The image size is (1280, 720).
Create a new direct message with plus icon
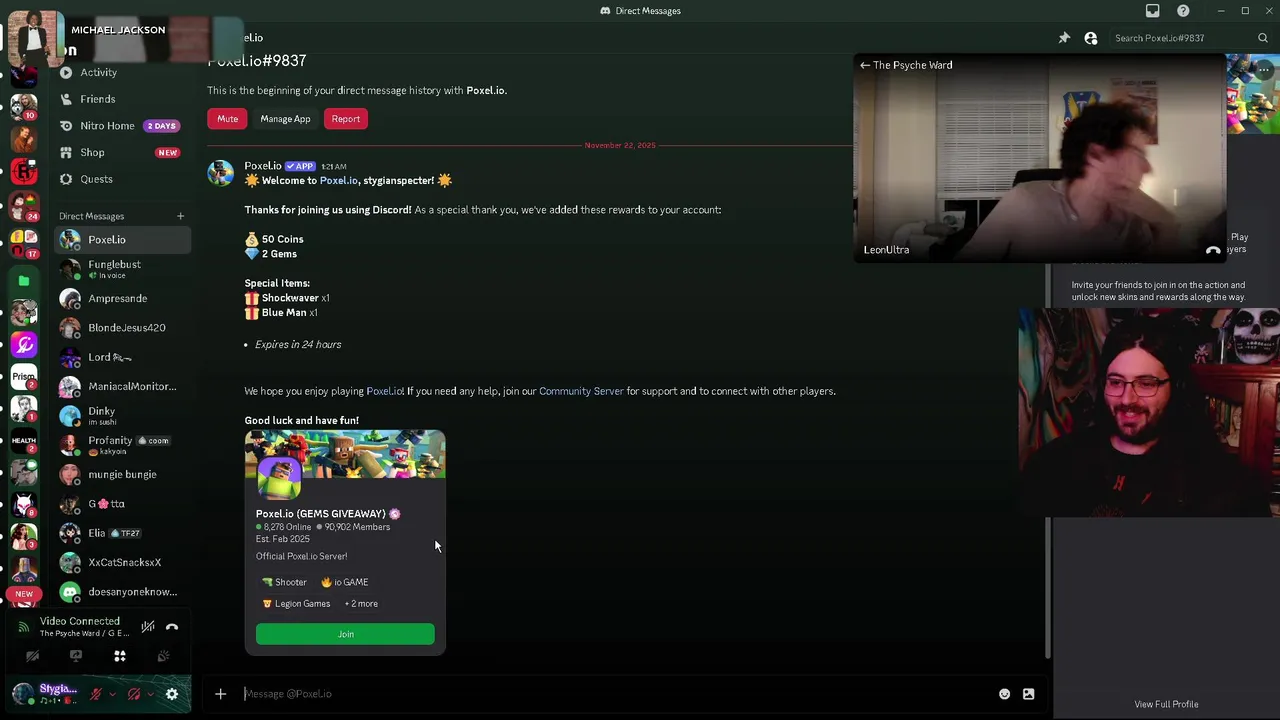click(180, 216)
